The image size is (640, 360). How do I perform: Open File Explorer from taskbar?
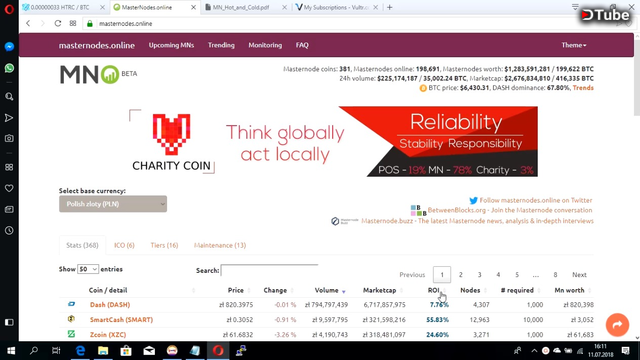(x=103, y=351)
